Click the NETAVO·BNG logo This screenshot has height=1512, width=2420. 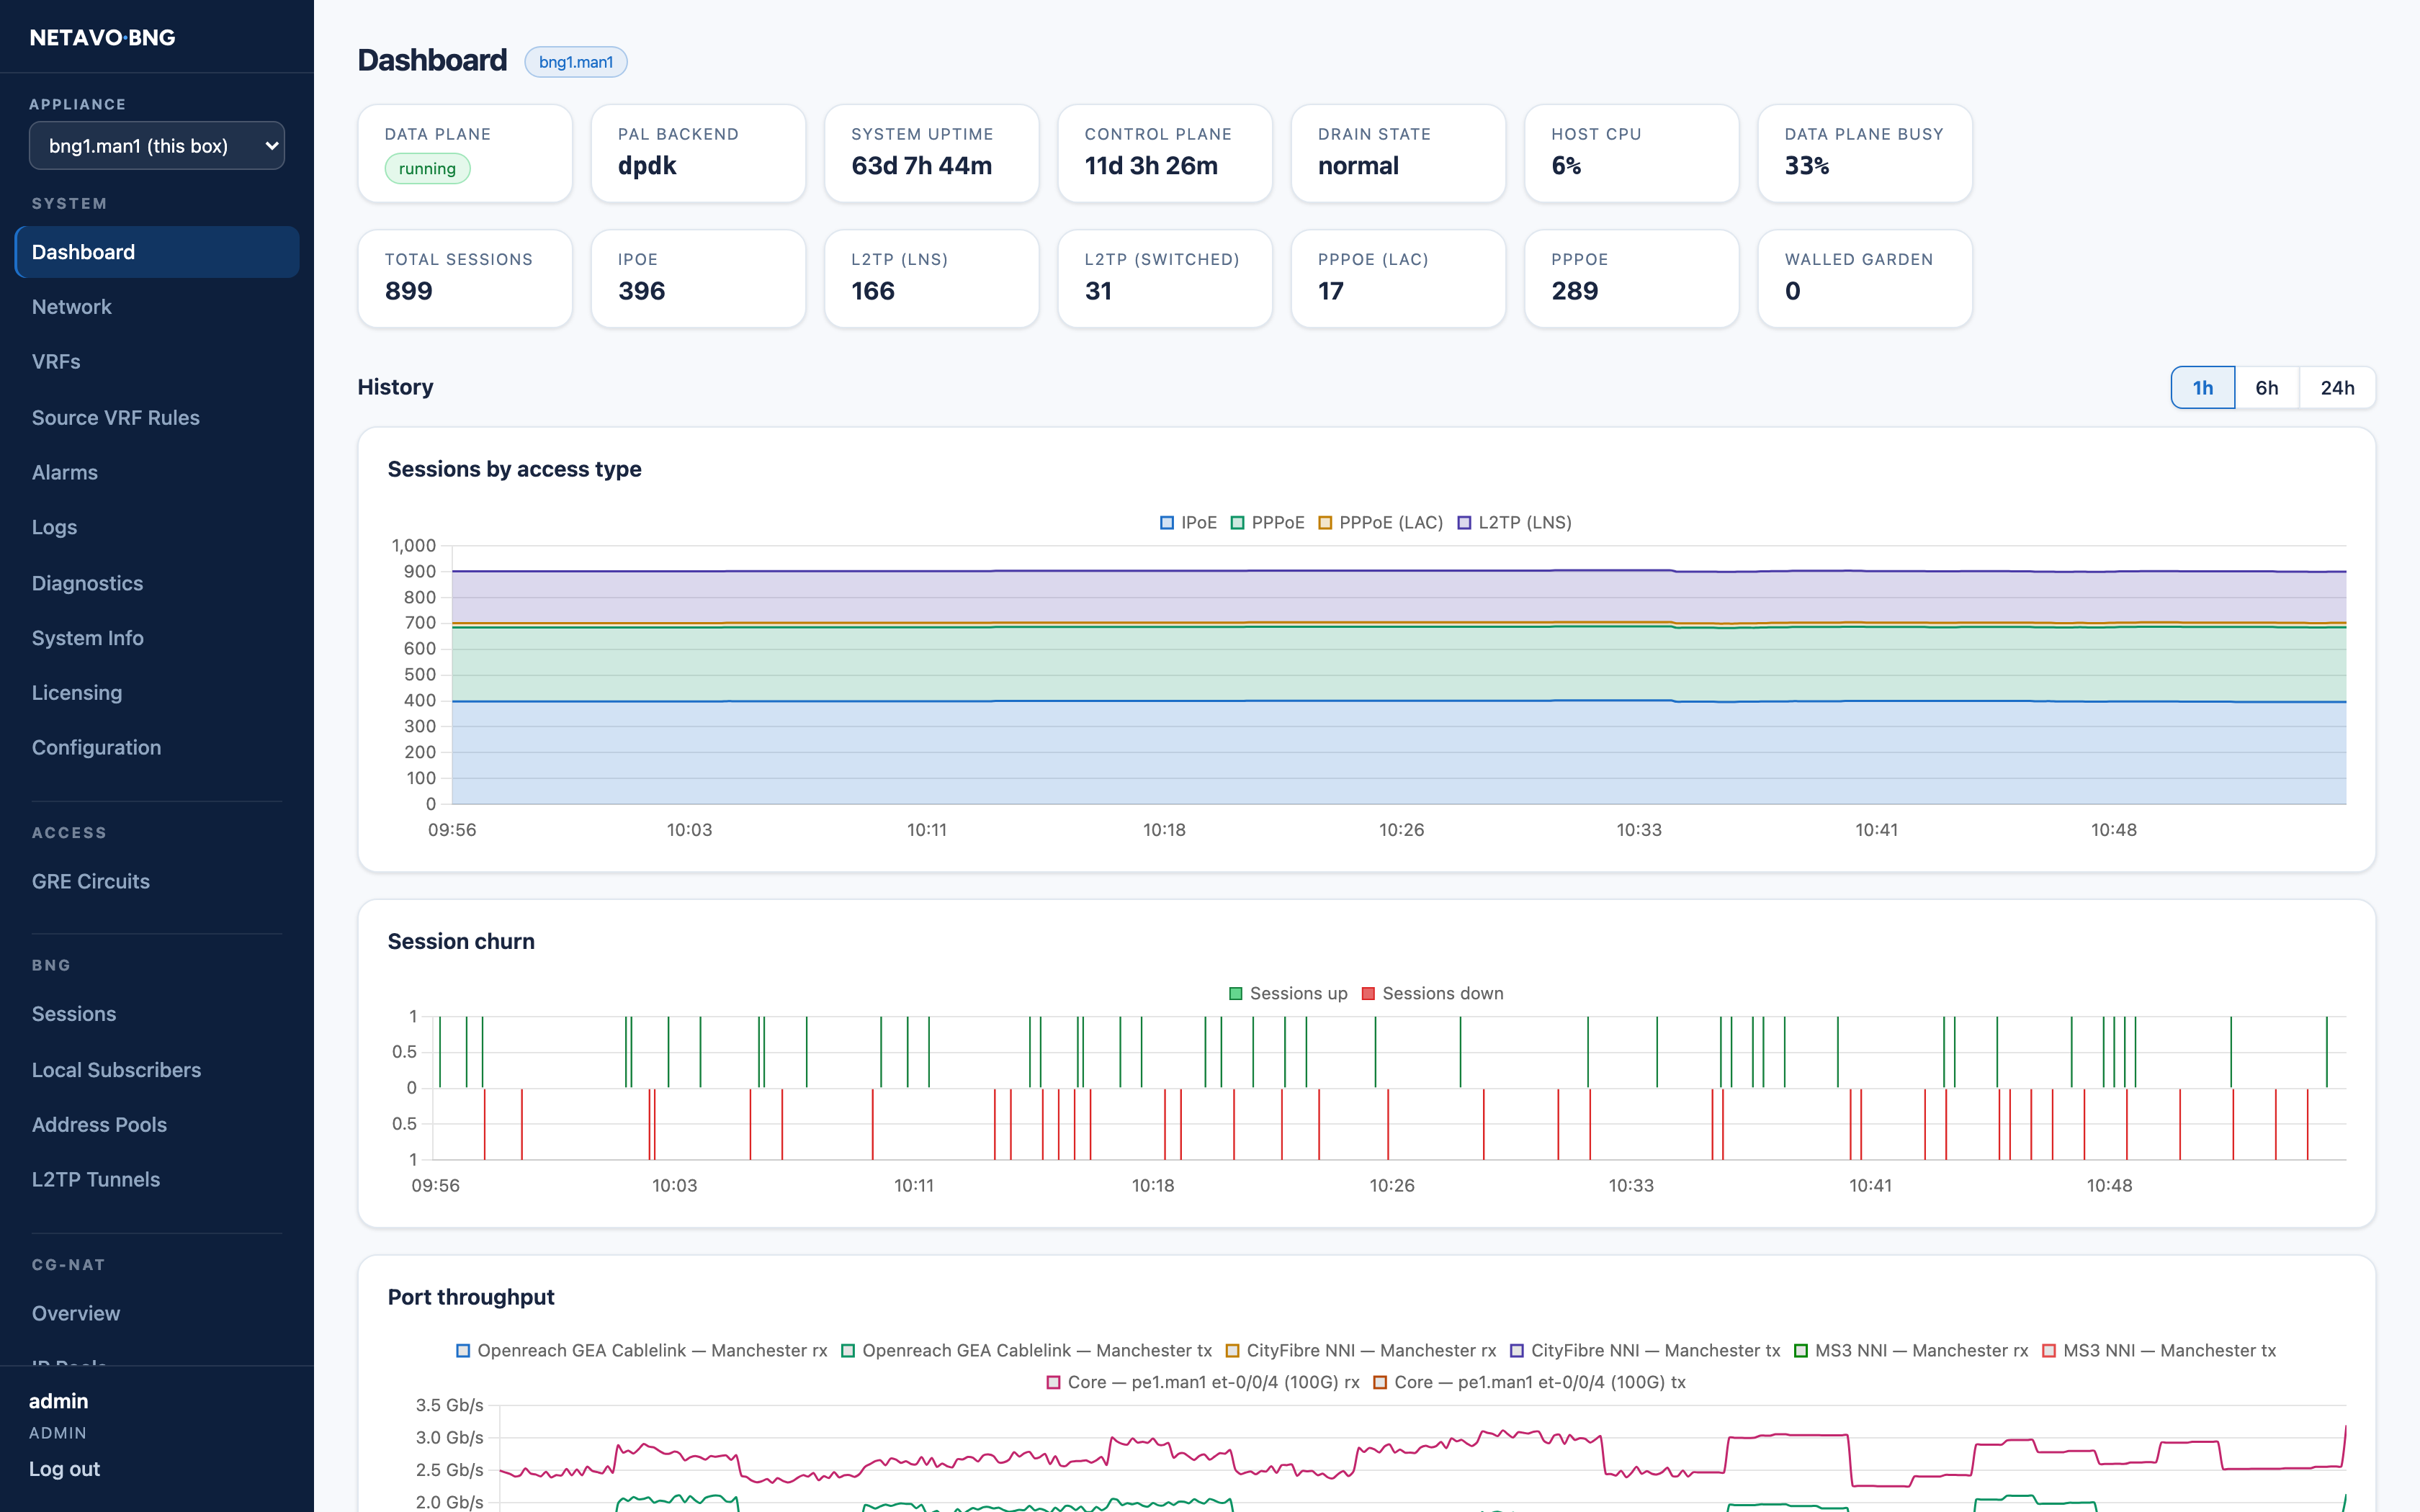click(102, 38)
